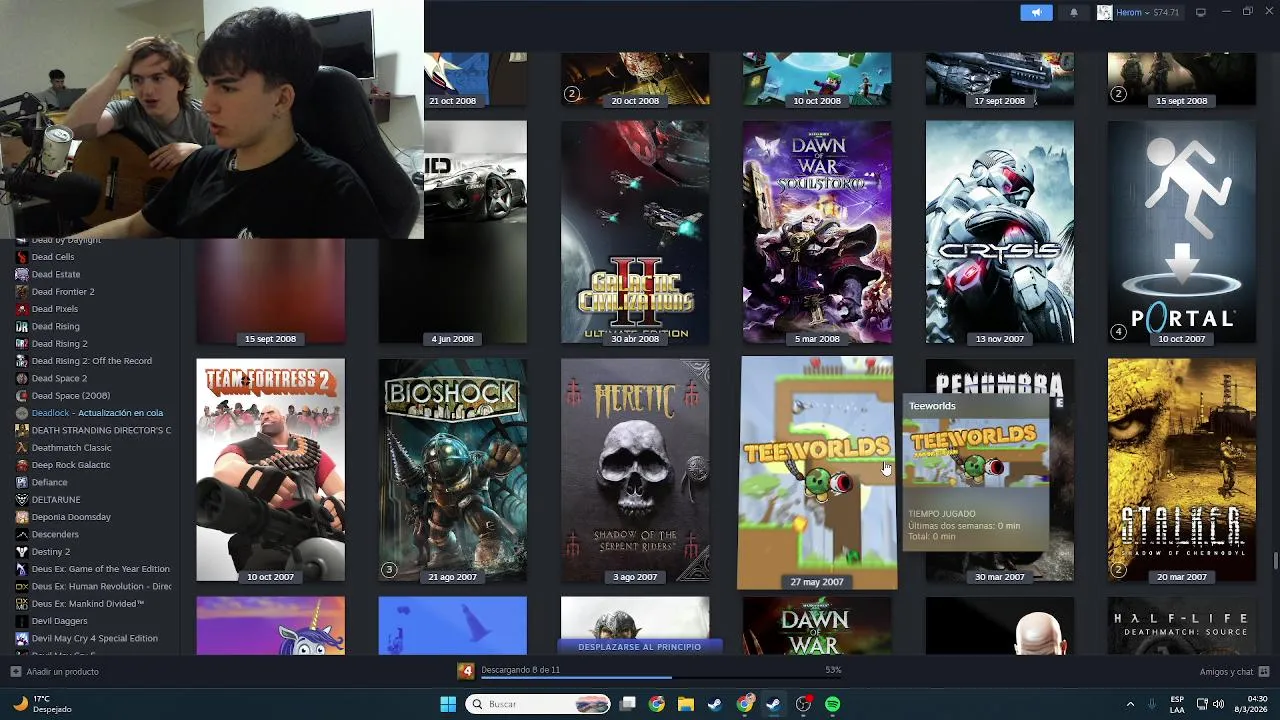The image size is (1280, 720).
Task: Click the Dead Rising 2 game icon
Action: [22, 344]
